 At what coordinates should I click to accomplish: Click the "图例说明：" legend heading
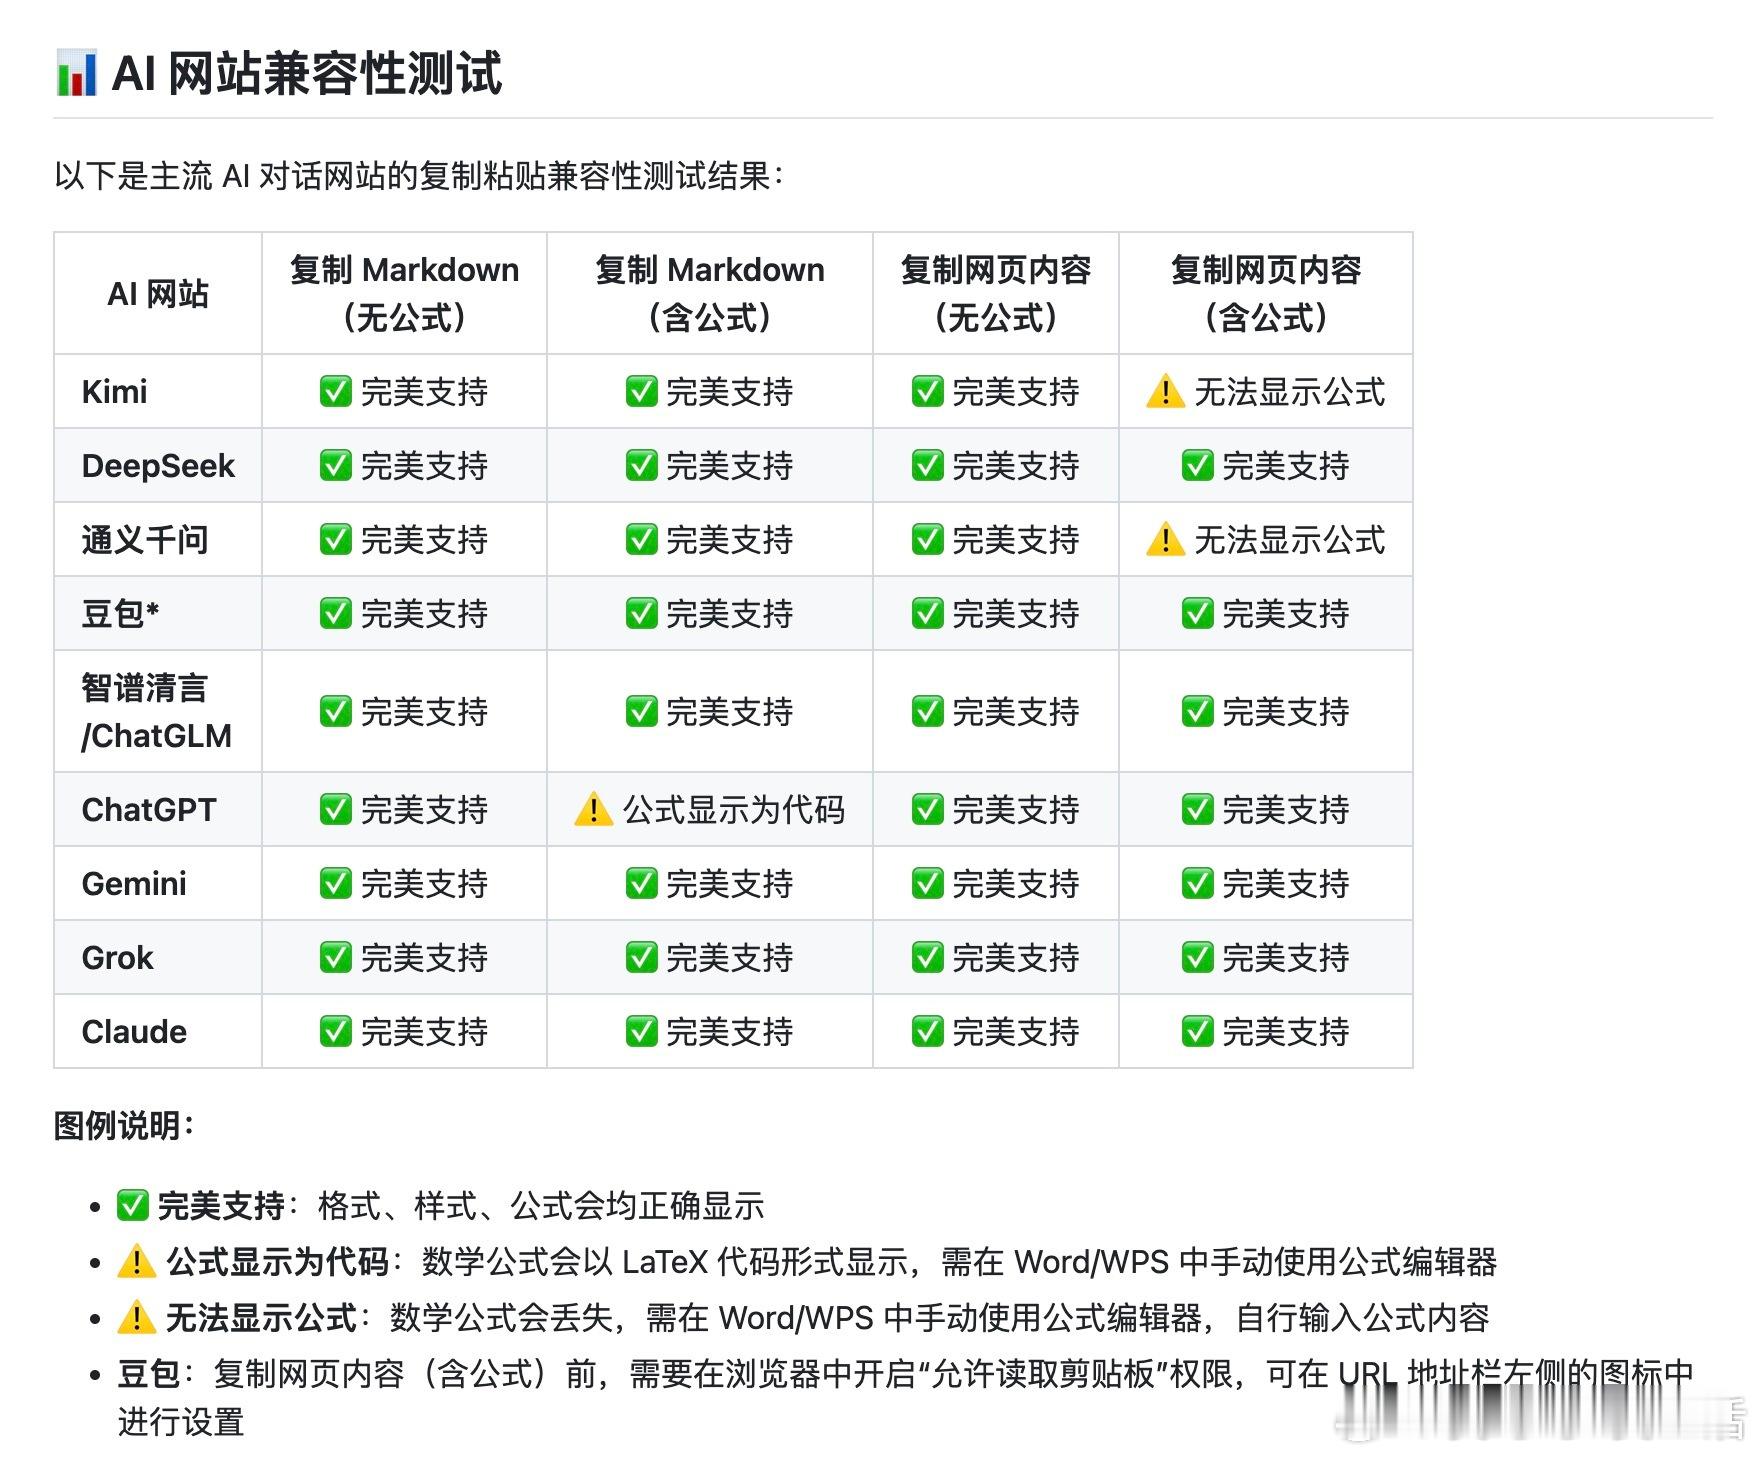coord(125,1125)
